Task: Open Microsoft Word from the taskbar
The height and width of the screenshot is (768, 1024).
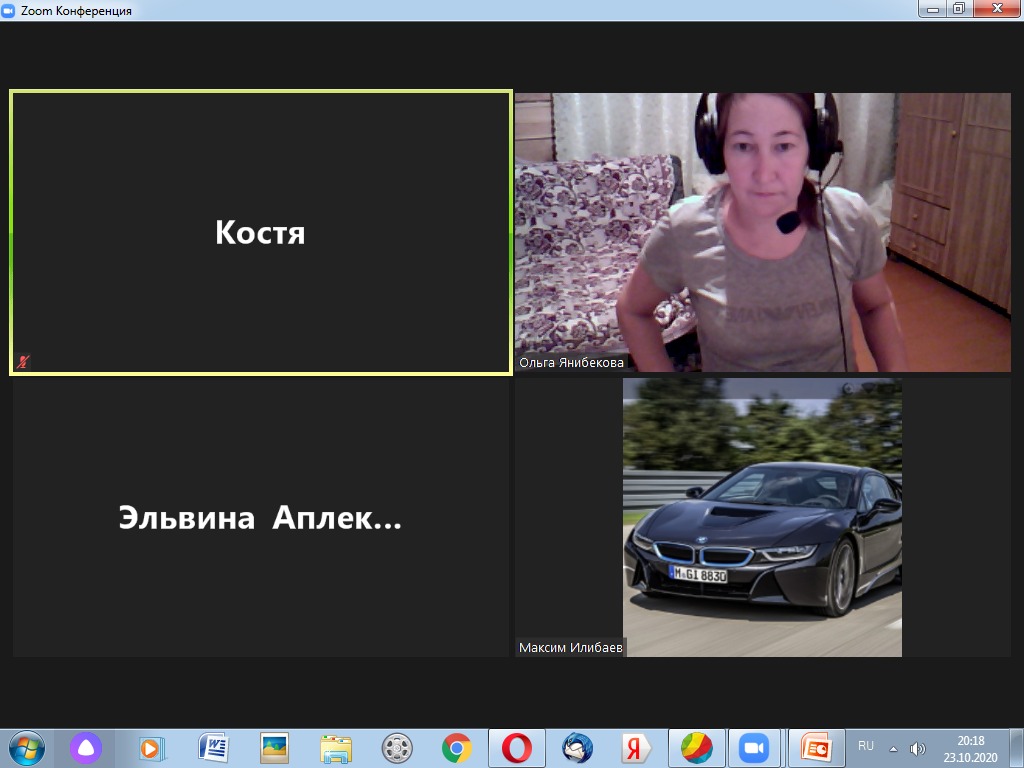Action: tap(213, 748)
